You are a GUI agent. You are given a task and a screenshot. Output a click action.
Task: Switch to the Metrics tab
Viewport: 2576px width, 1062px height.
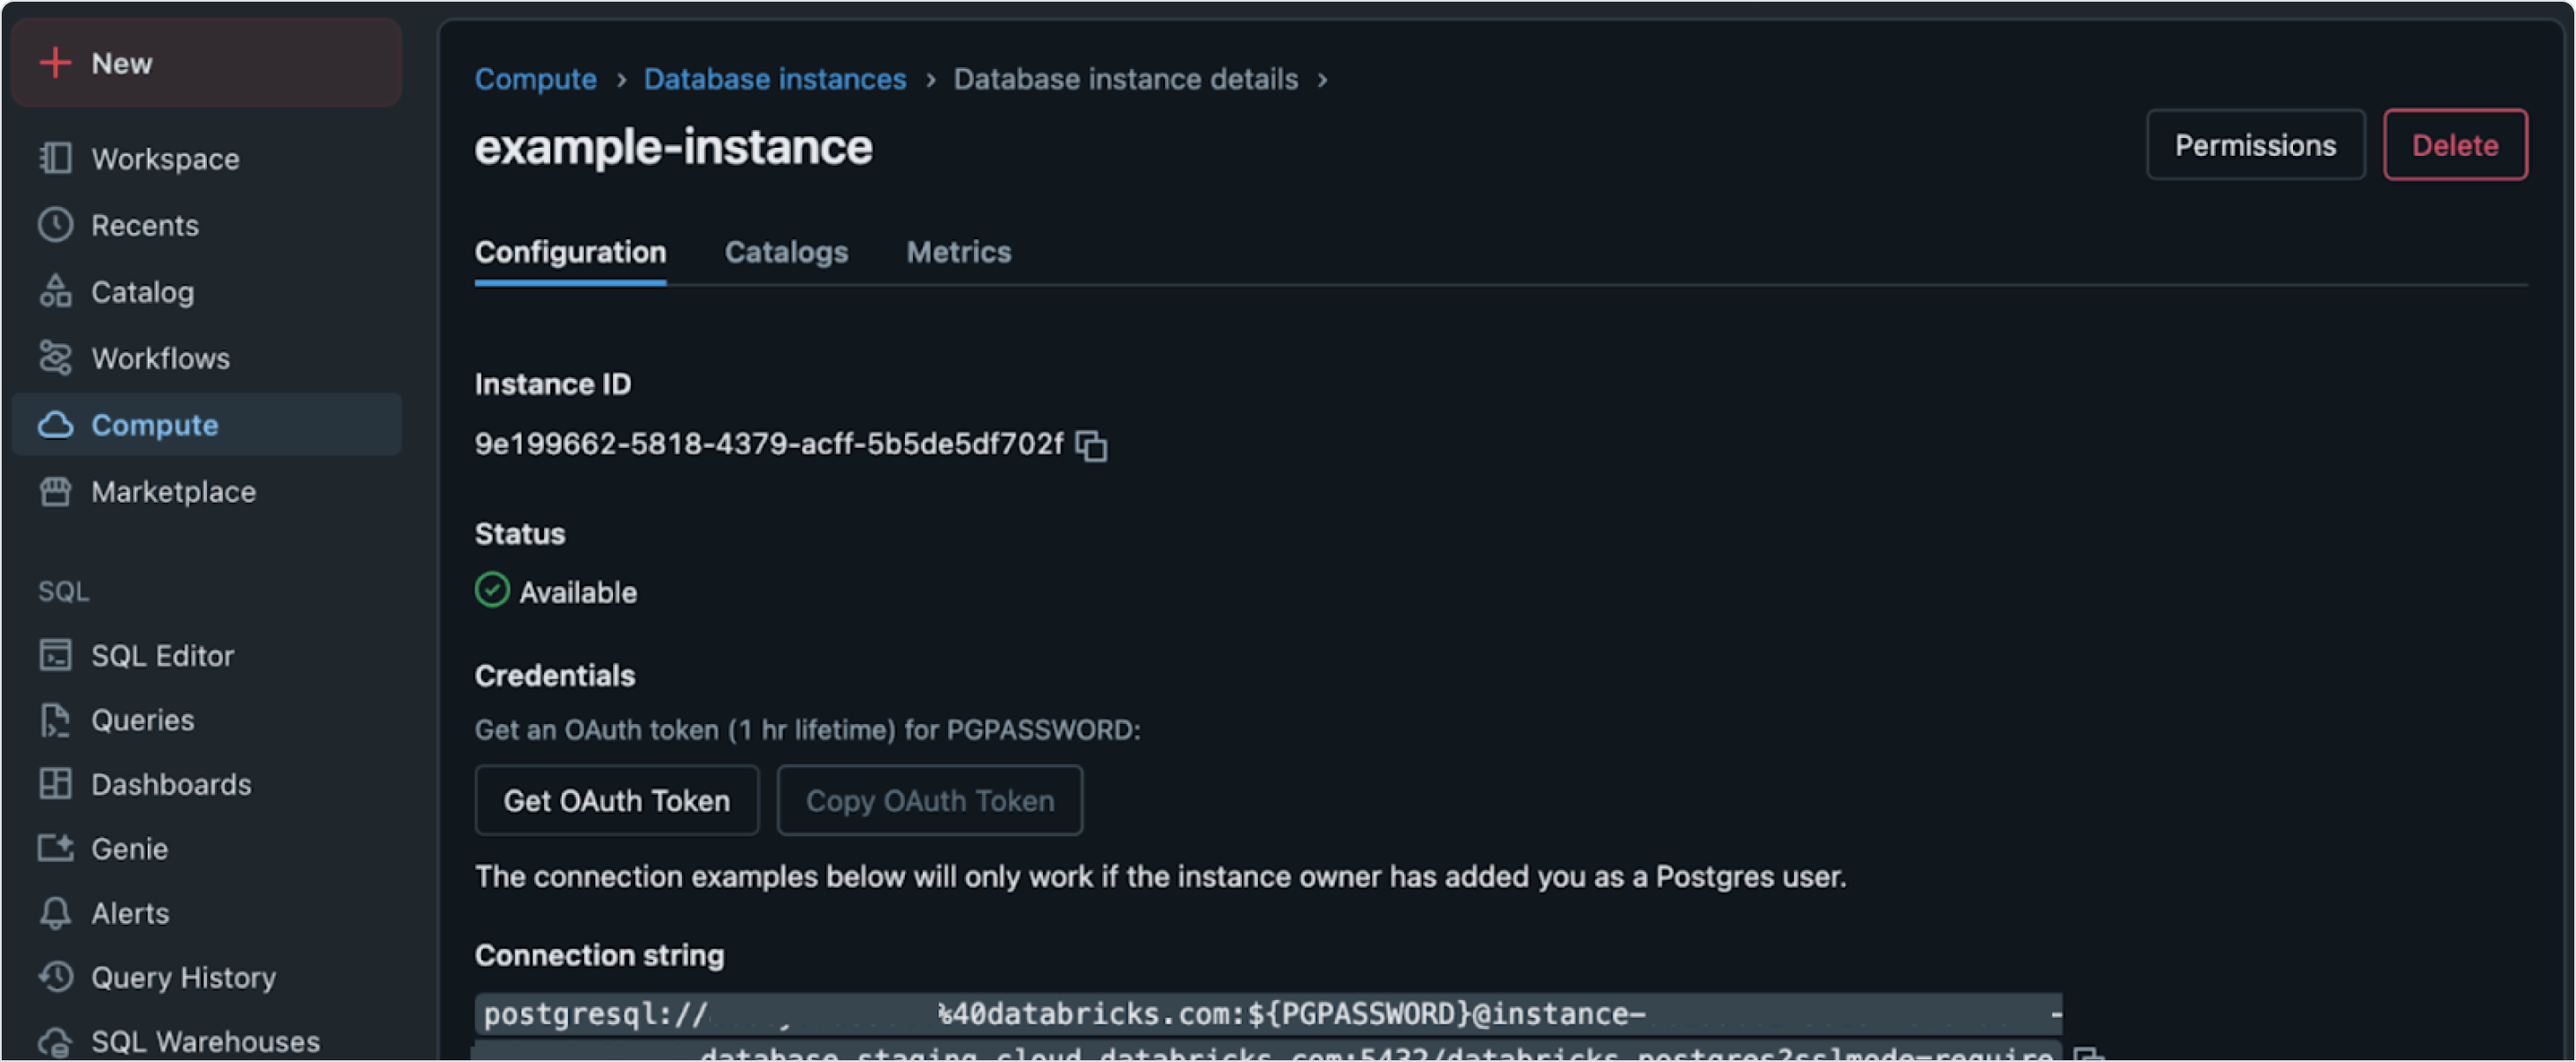958,252
